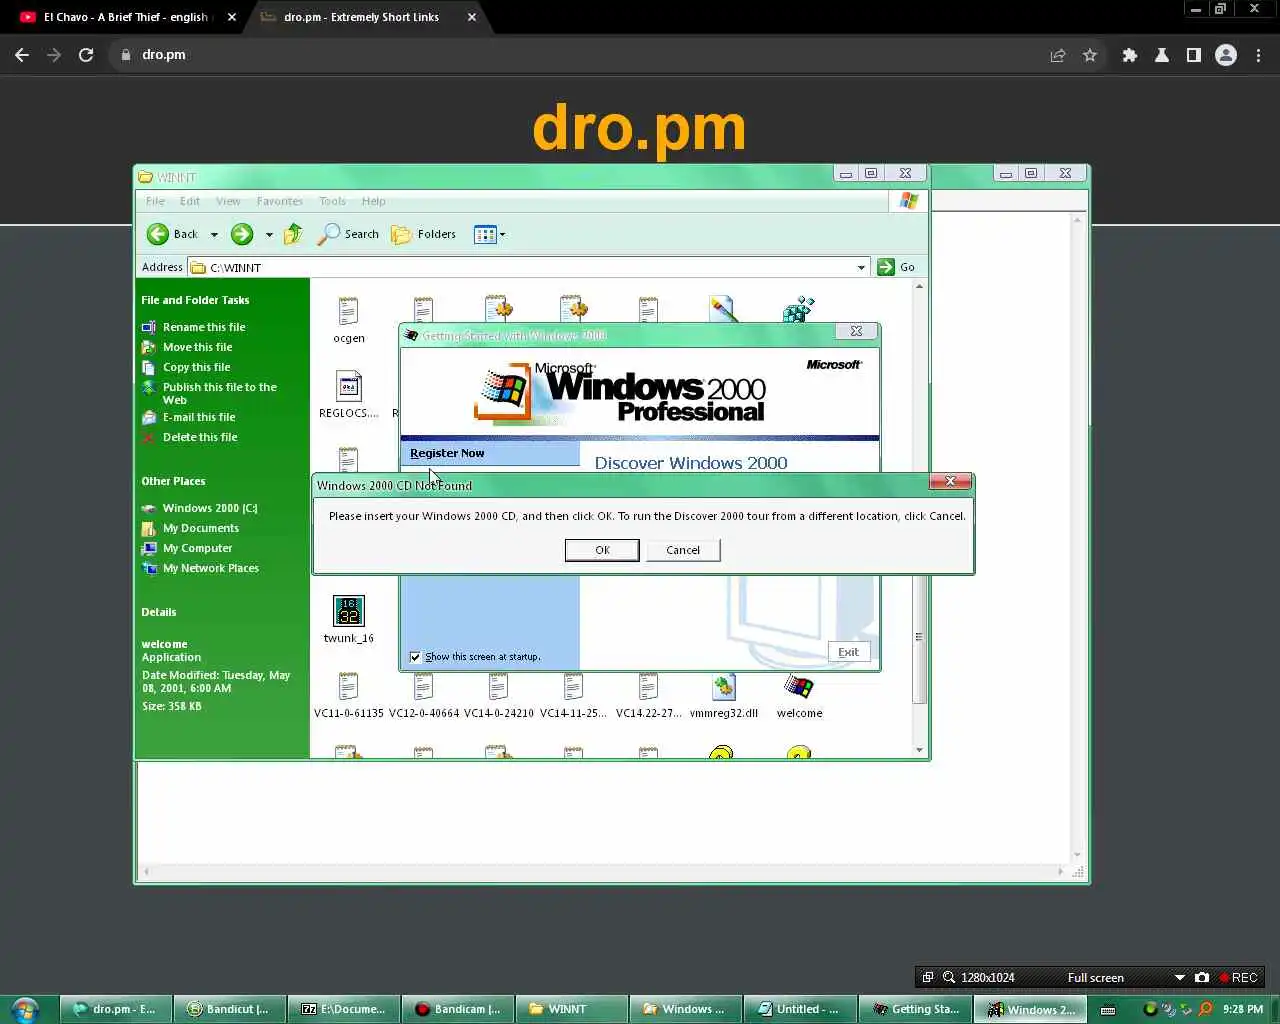Switch to the Bandicut taskbar button
The width and height of the screenshot is (1280, 1024).
pos(230,1009)
